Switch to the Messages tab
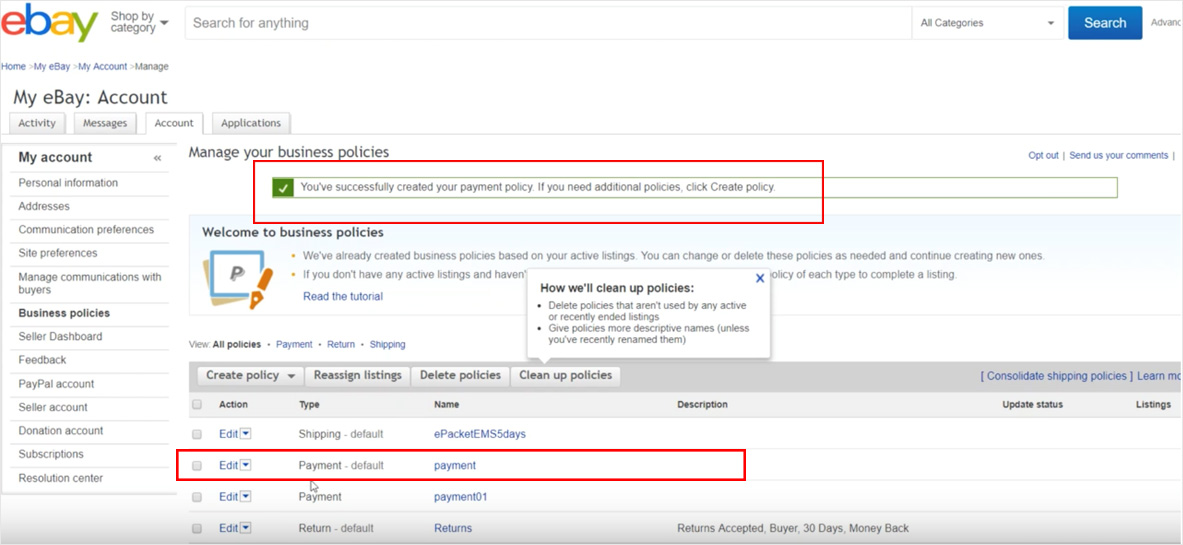This screenshot has width=1183, height=545. pos(105,123)
